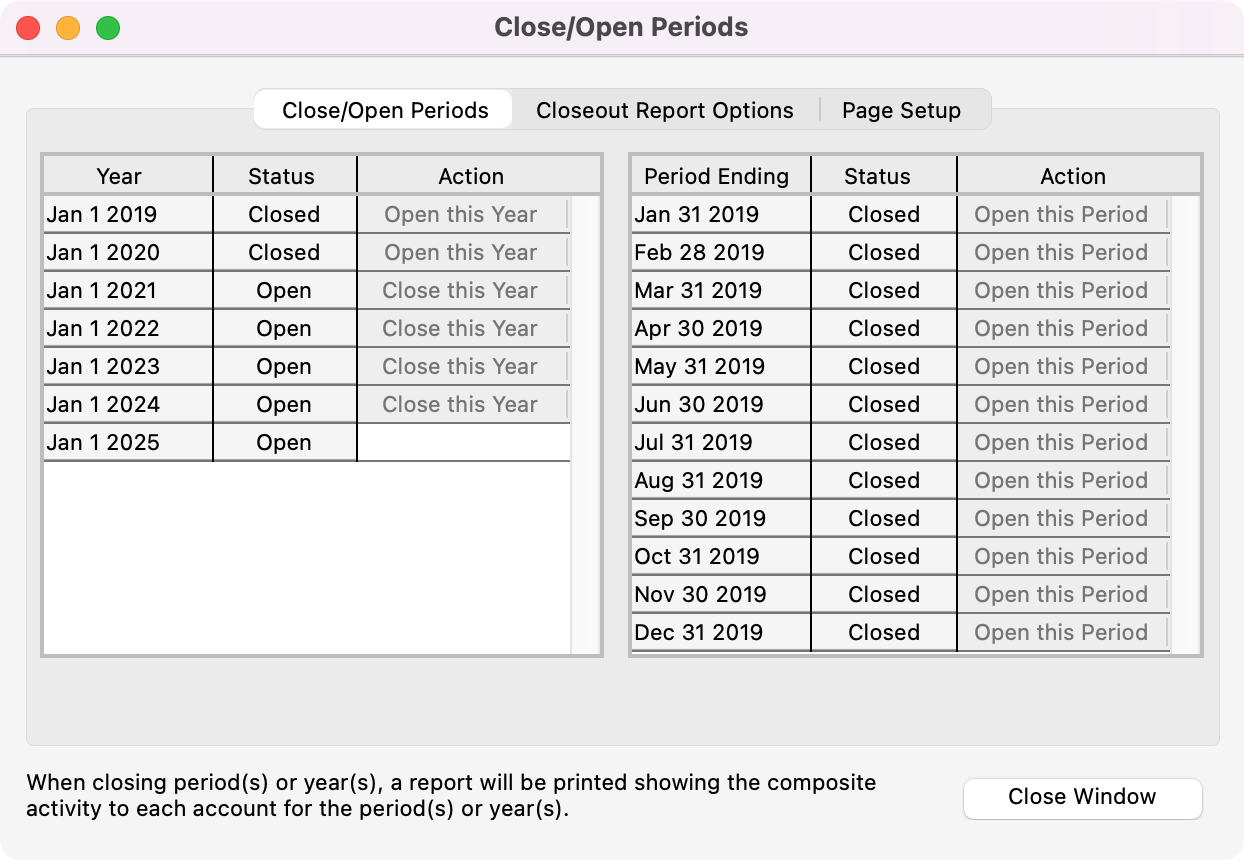The width and height of the screenshot is (1244, 860).
Task: Click Open this Year for 2020
Action: (x=461, y=253)
